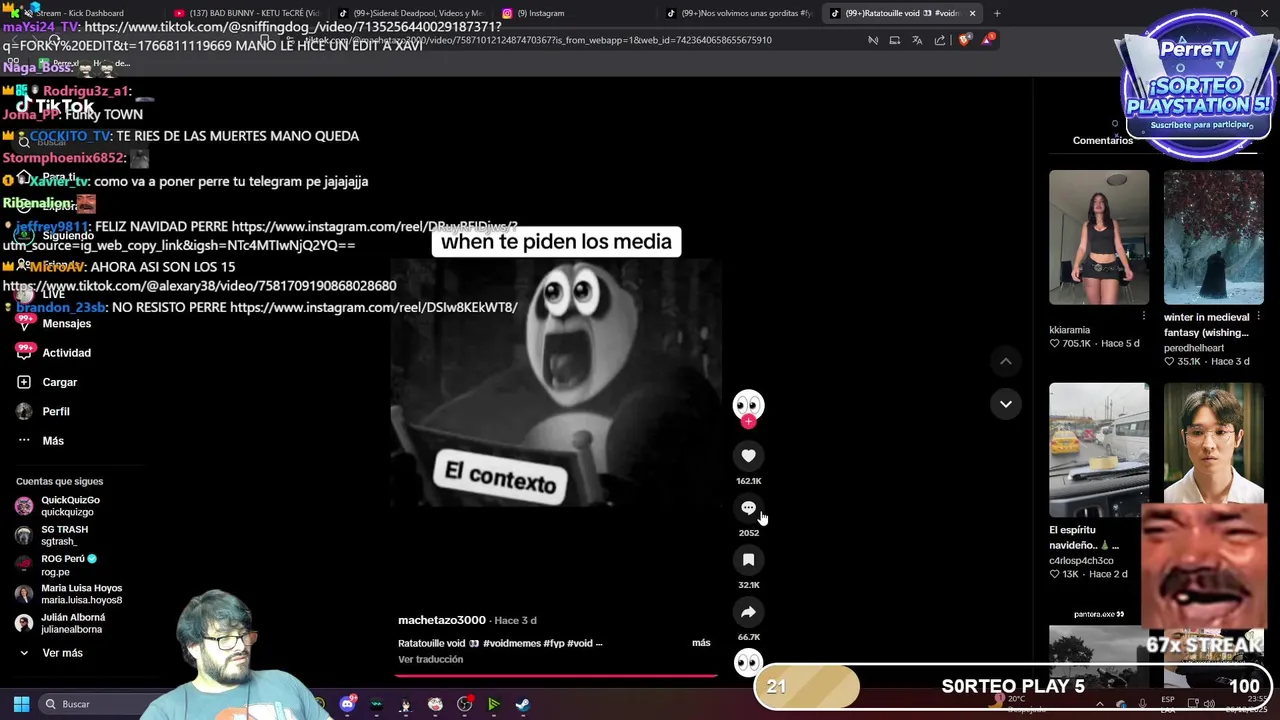Open the spinning sound disc avatar

point(748,662)
